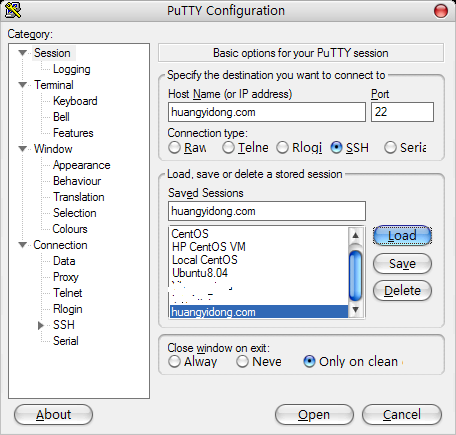456x435 pixels.
Task: Open the Colours category
Action: point(70,229)
